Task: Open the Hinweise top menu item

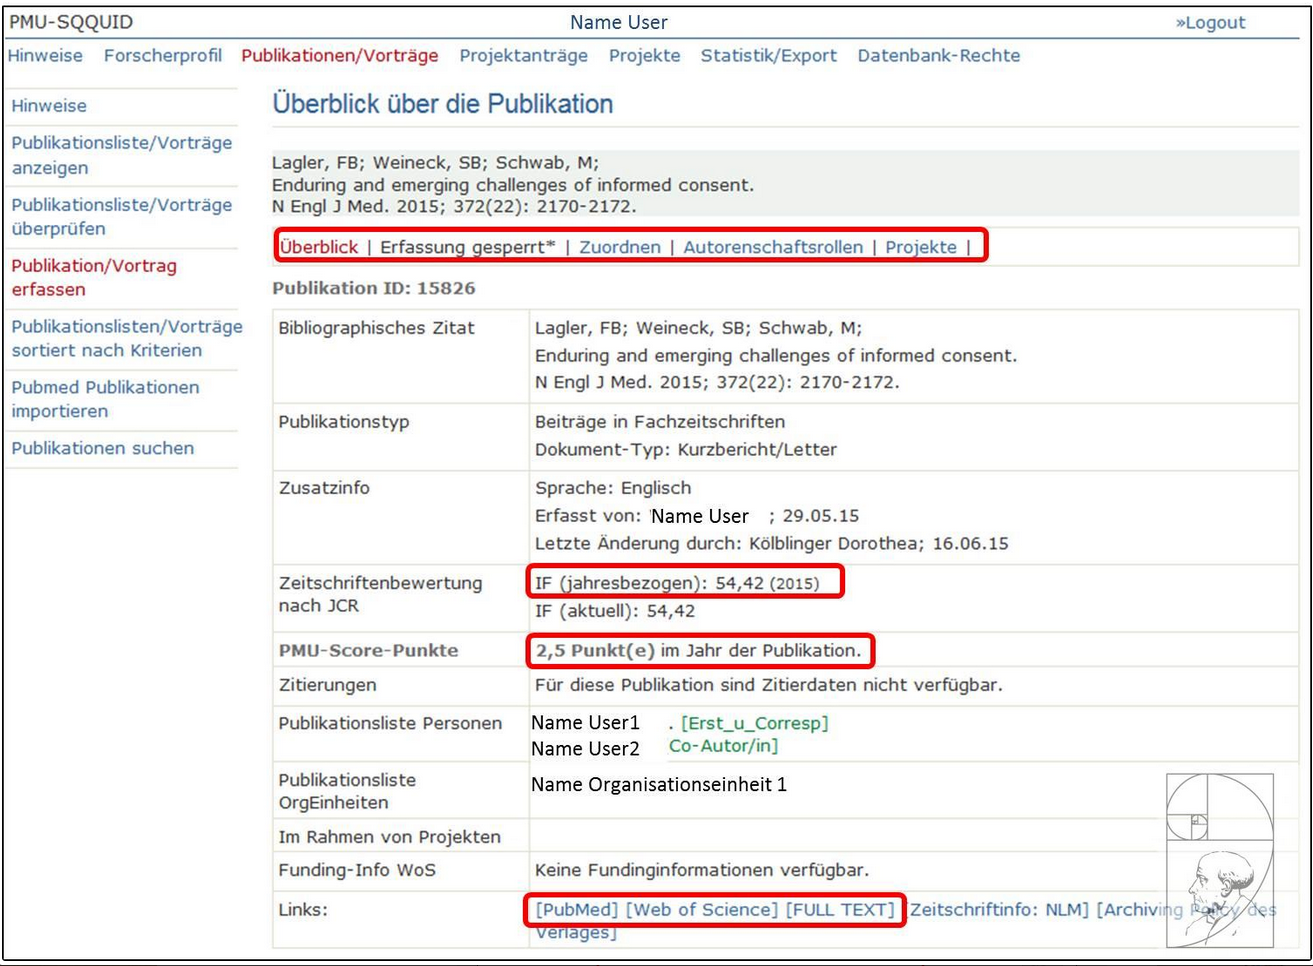Action: 45,56
